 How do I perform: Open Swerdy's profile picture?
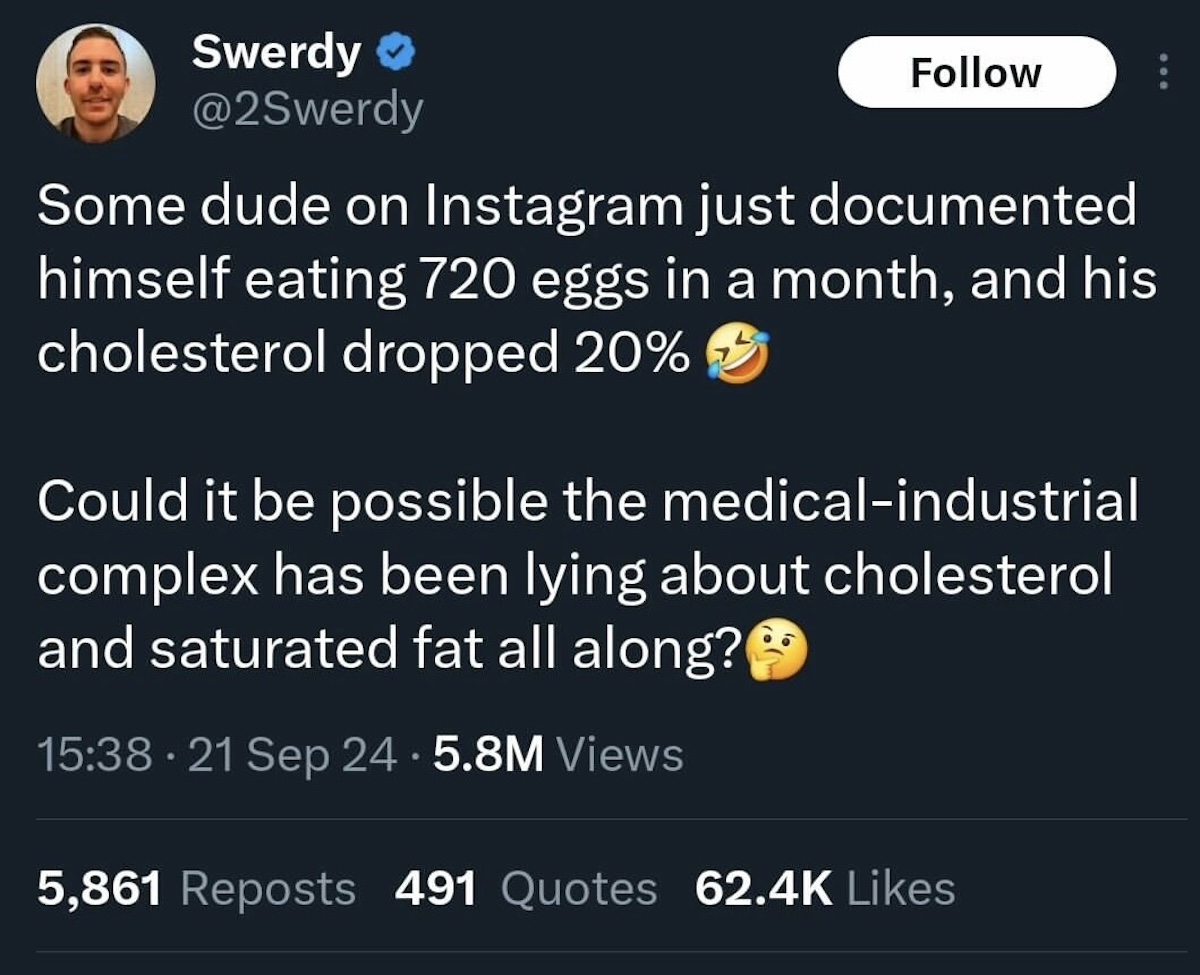pyautogui.click(x=96, y=82)
